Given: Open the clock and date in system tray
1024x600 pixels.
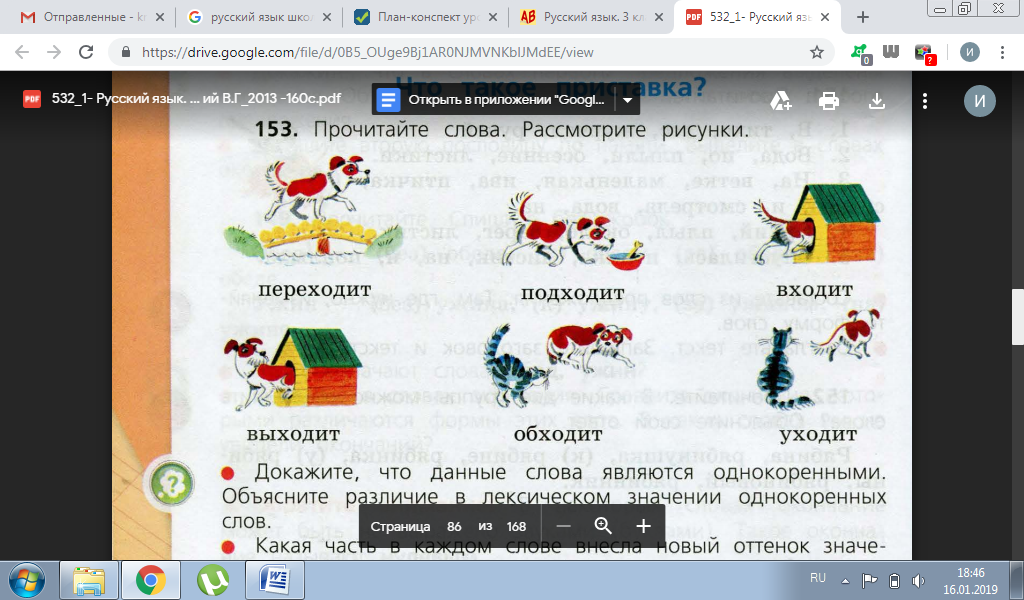Looking at the screenshot, I should [x=970, y=580].
